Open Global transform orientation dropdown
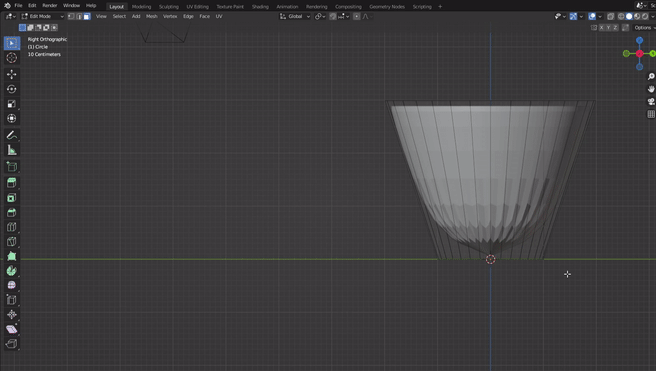 (x=295, y=16)
